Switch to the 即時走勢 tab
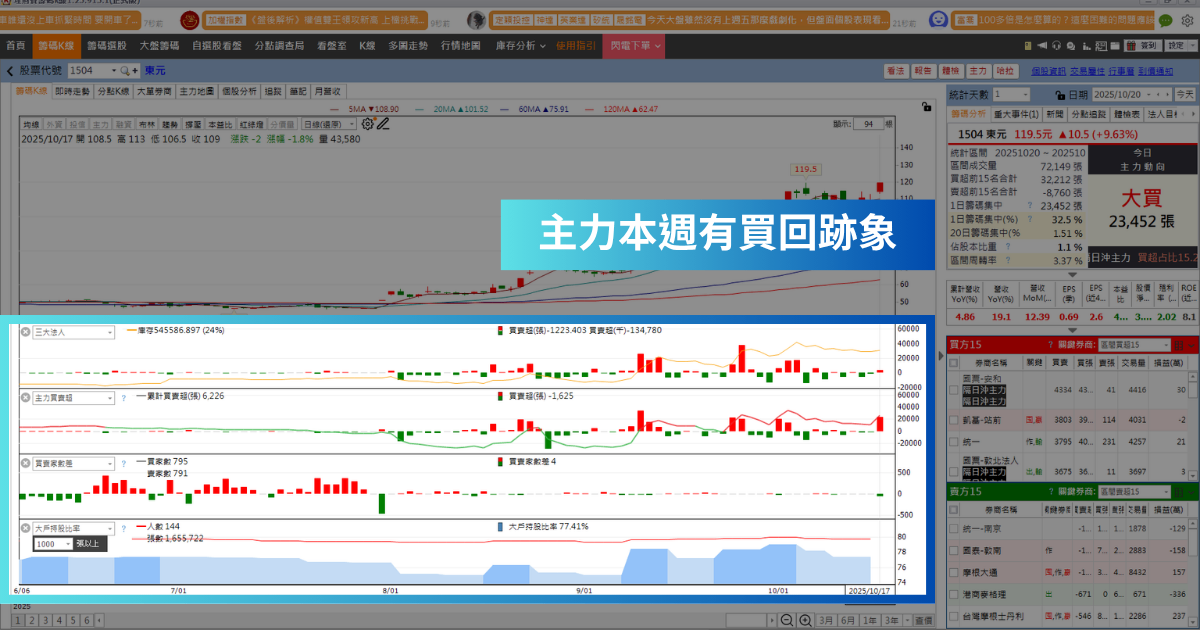 [x=72, y=90]
